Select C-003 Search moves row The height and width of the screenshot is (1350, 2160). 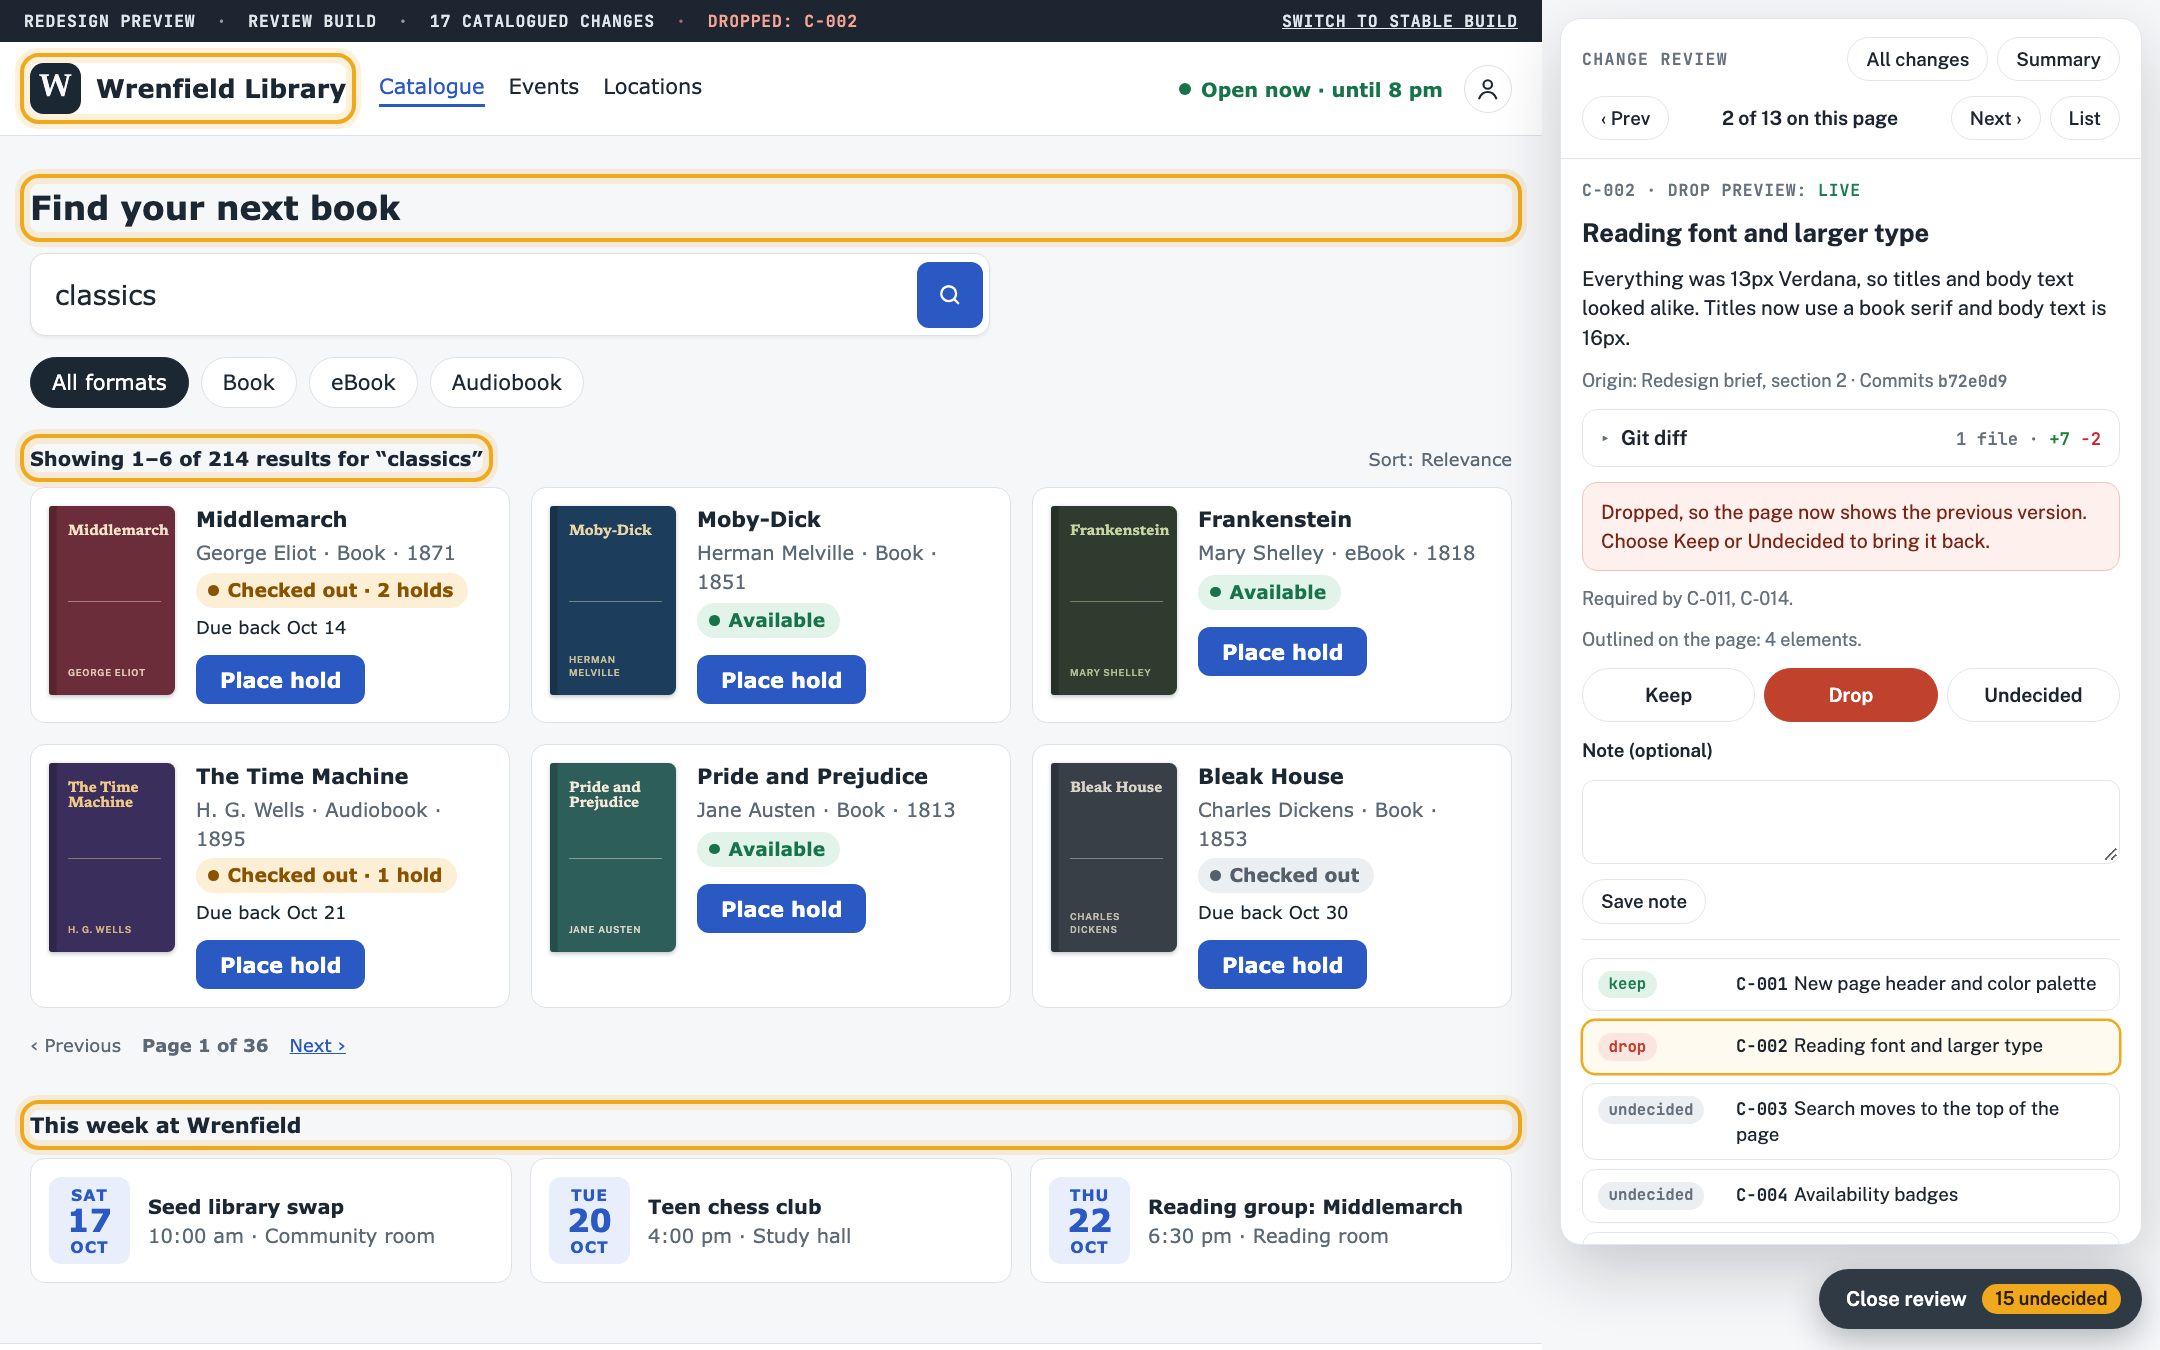point(1850,1121)
